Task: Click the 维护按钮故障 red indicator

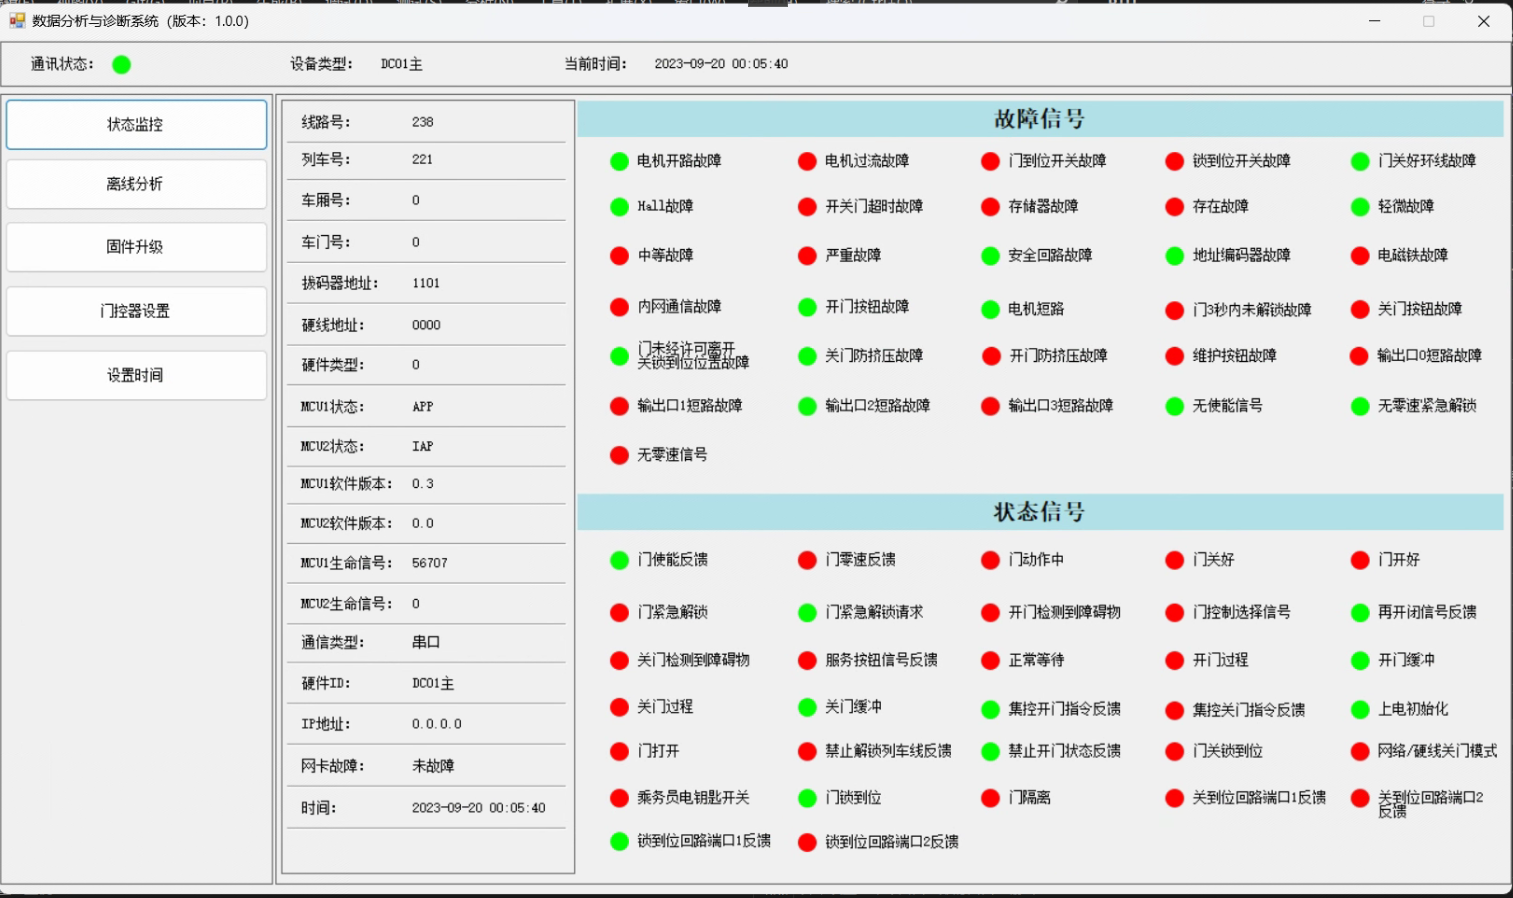Action: pos(1175,356)
